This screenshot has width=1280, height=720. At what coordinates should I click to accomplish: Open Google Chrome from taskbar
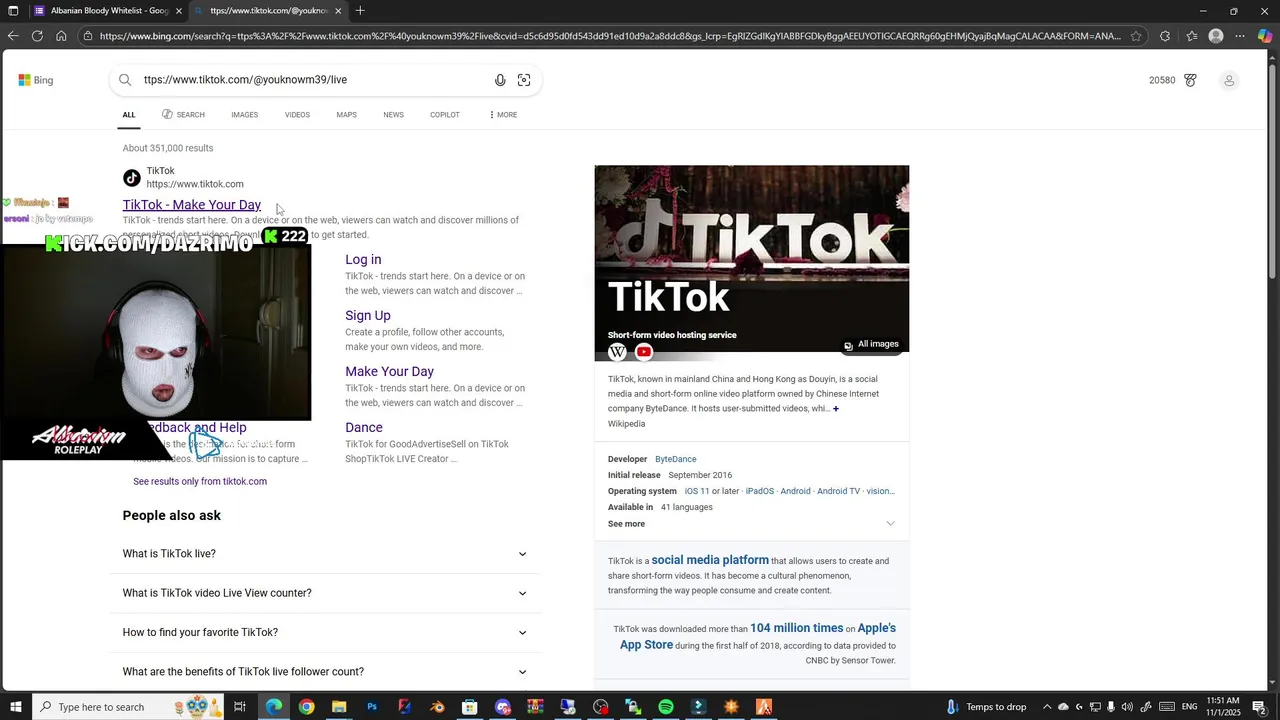pos(306,707)
